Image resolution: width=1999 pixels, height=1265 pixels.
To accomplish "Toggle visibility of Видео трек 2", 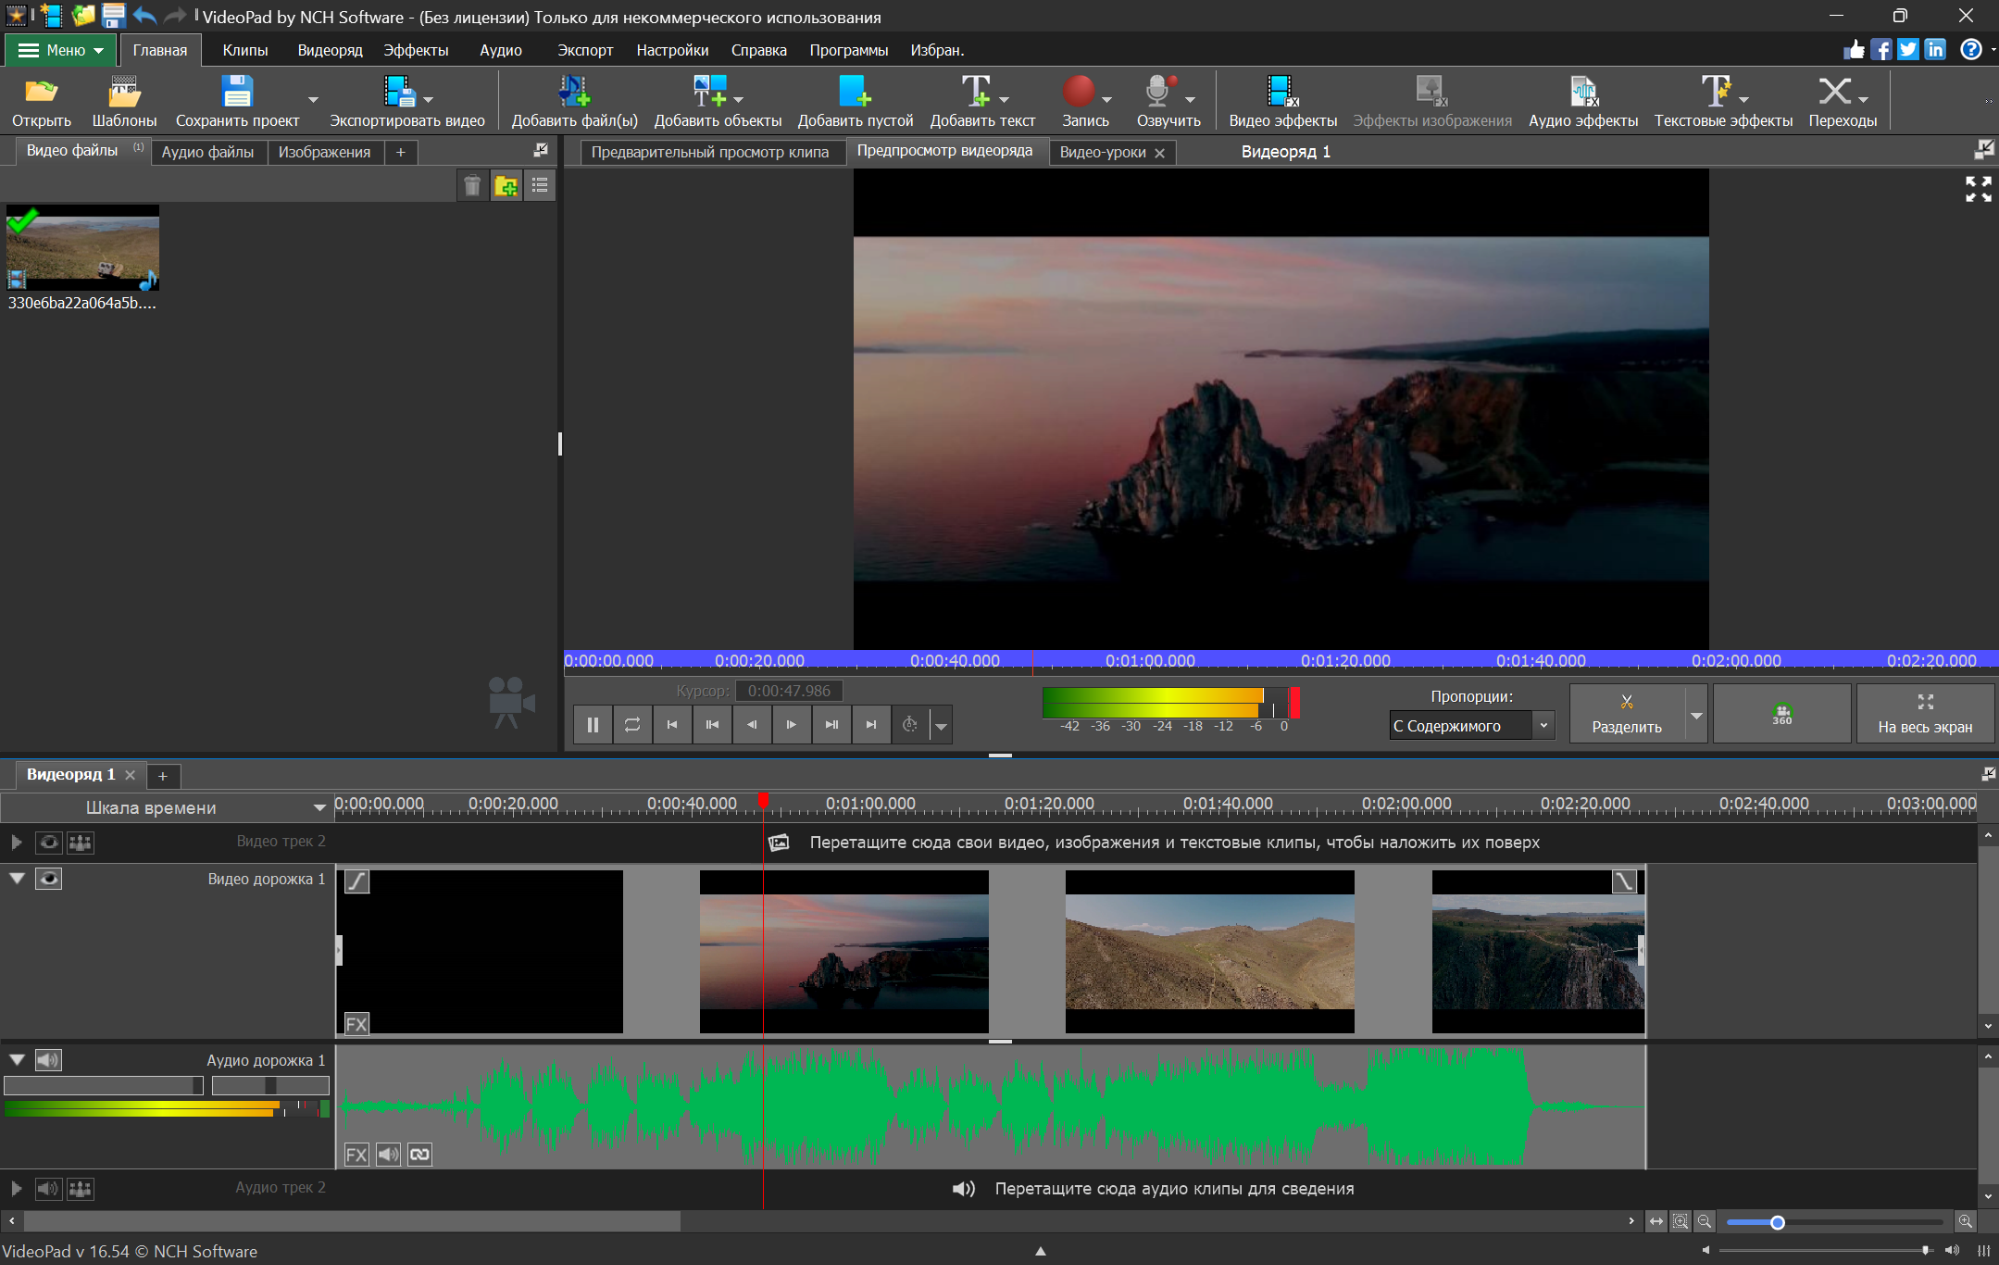I will tap(48, 842).
